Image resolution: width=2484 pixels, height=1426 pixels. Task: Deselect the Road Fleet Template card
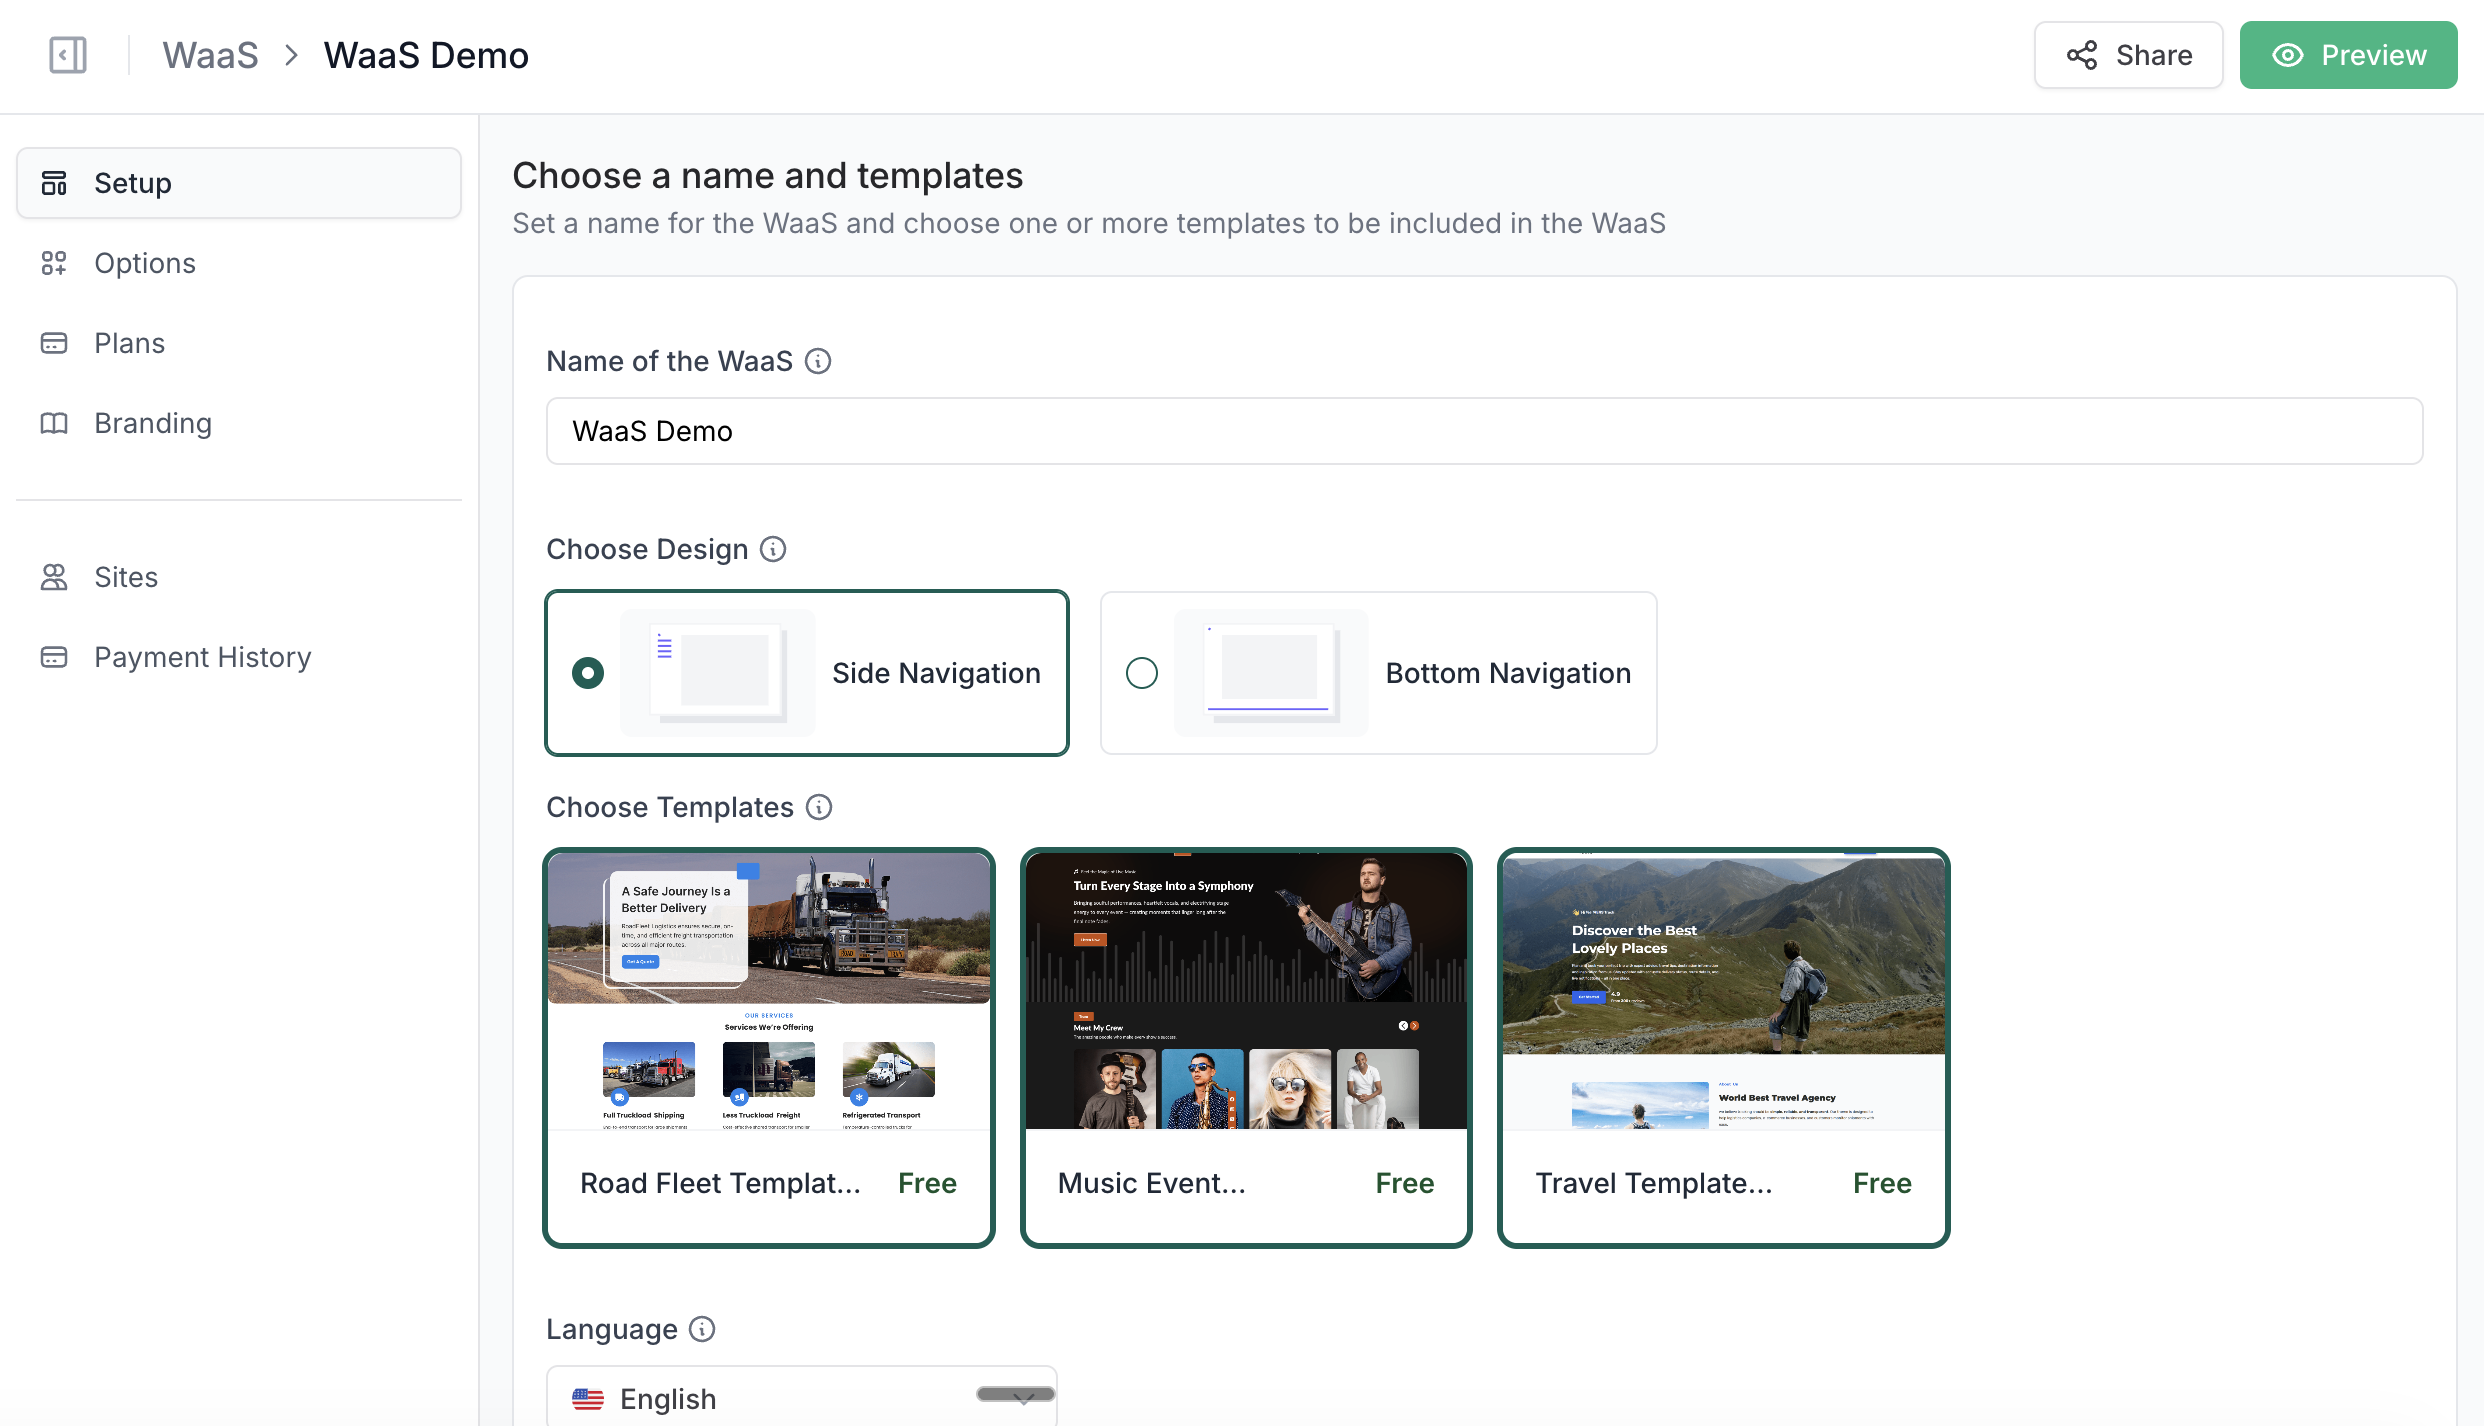[768, 1047]
